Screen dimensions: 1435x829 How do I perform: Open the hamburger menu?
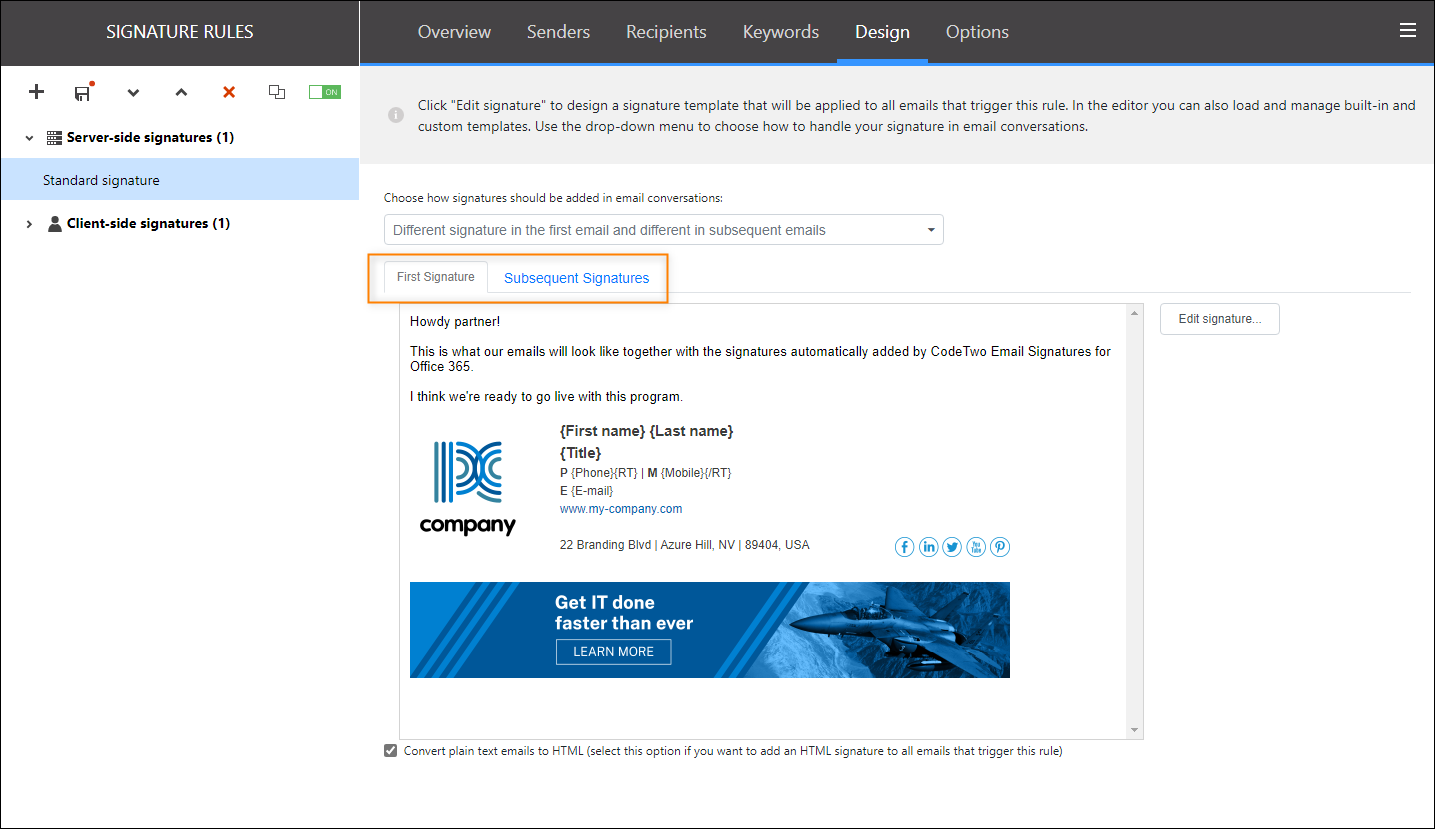[1408, 30]
